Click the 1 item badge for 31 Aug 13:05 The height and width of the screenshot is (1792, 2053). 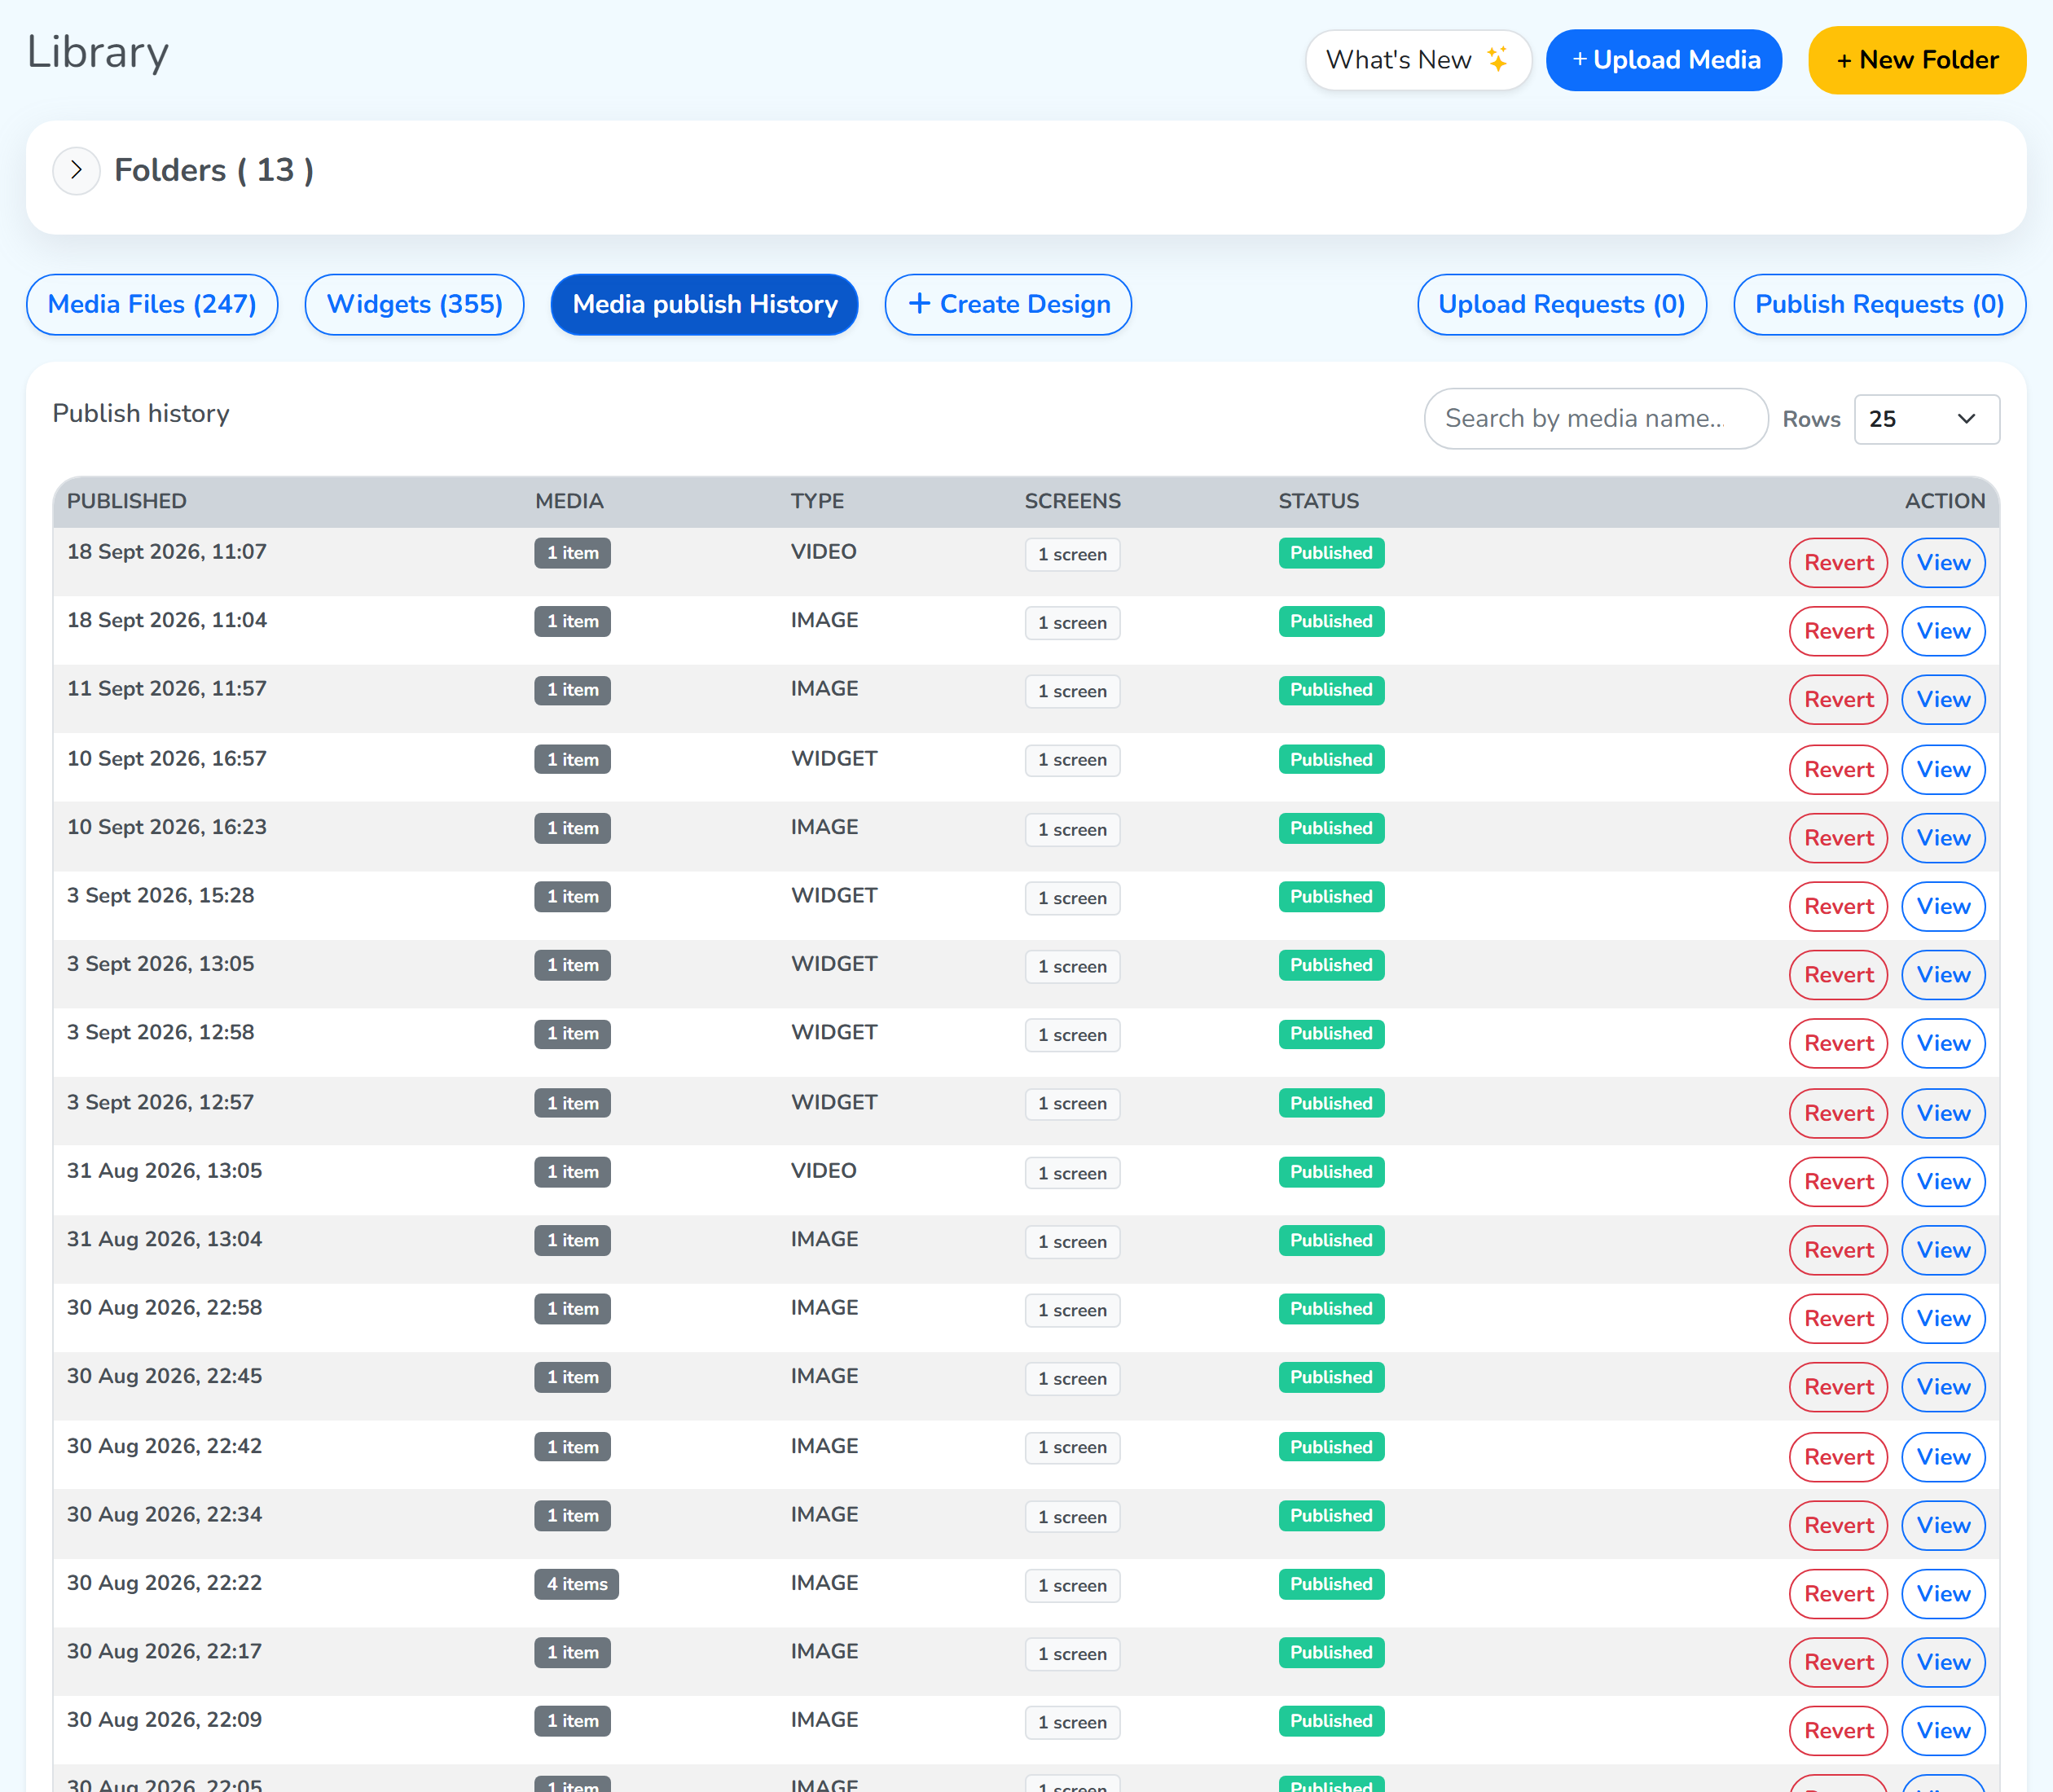click(572, 1172)
